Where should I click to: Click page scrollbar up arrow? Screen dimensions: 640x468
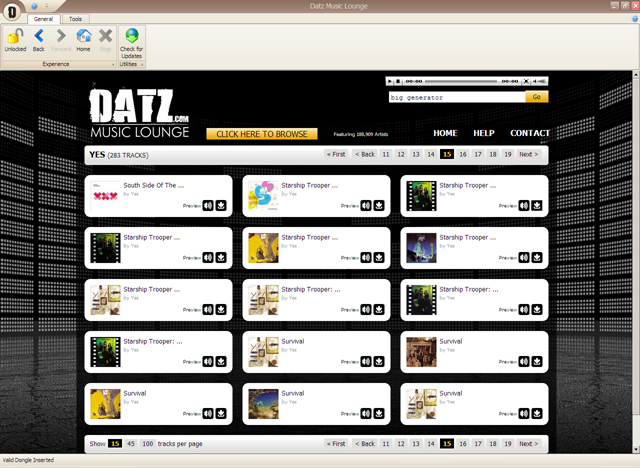click(636, 75)
